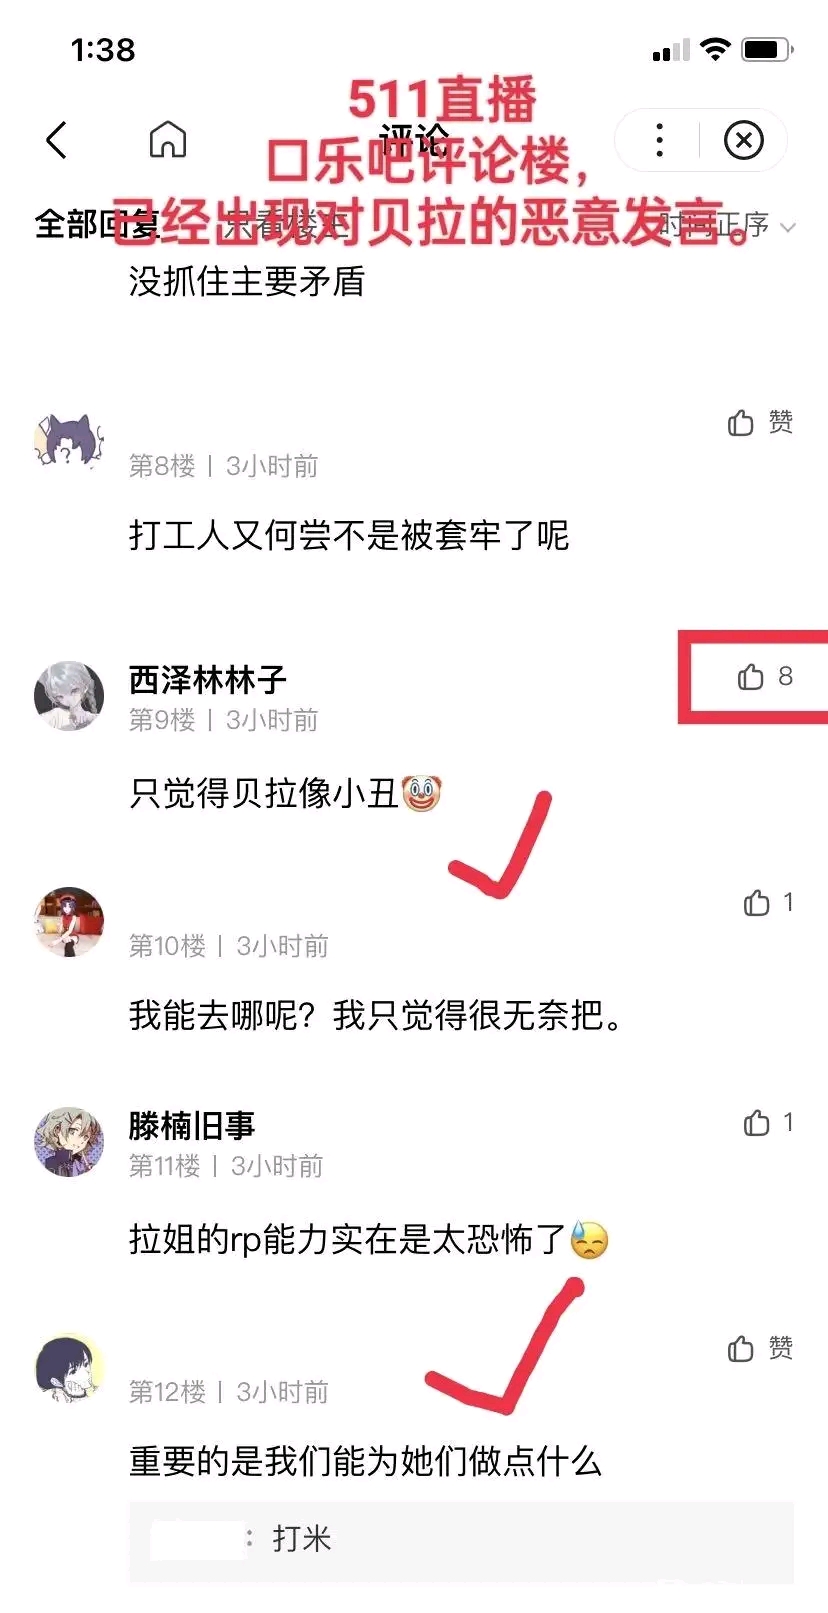The height and width of the screenshot is (1613, 828).
Task: Close the mini program with X icon
Action: [x=743, y=140]
